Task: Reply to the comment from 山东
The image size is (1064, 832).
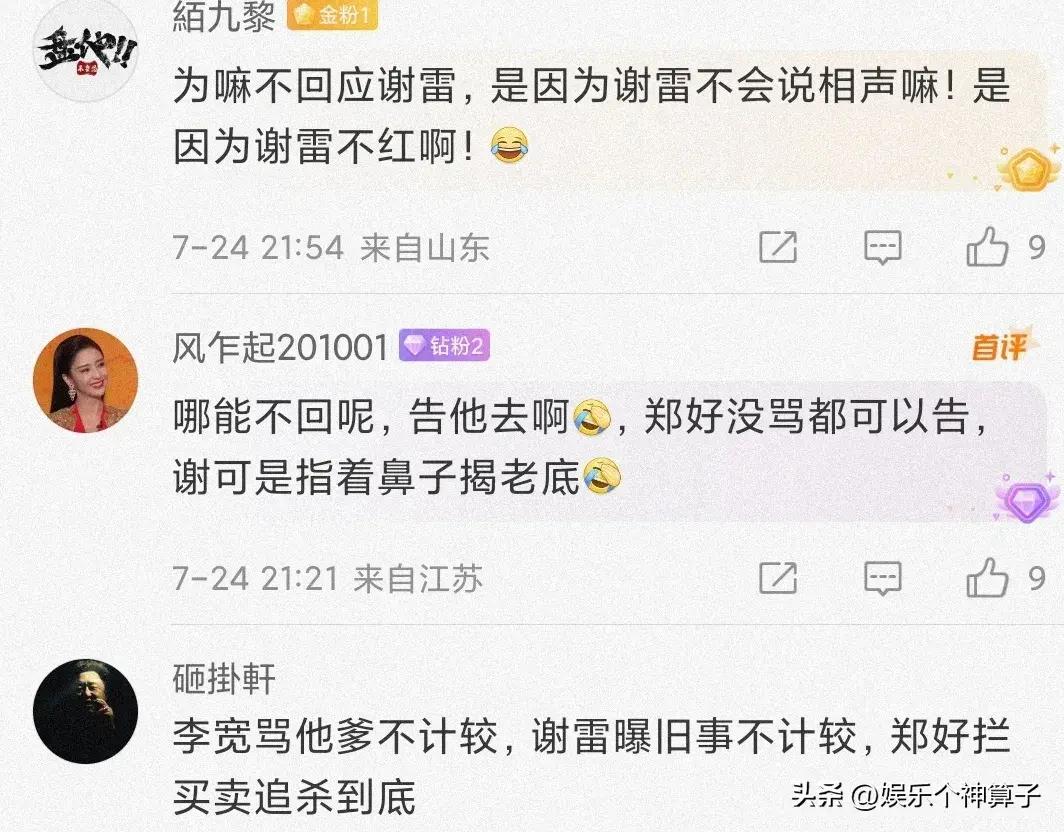Action: [x=883, y=247]
